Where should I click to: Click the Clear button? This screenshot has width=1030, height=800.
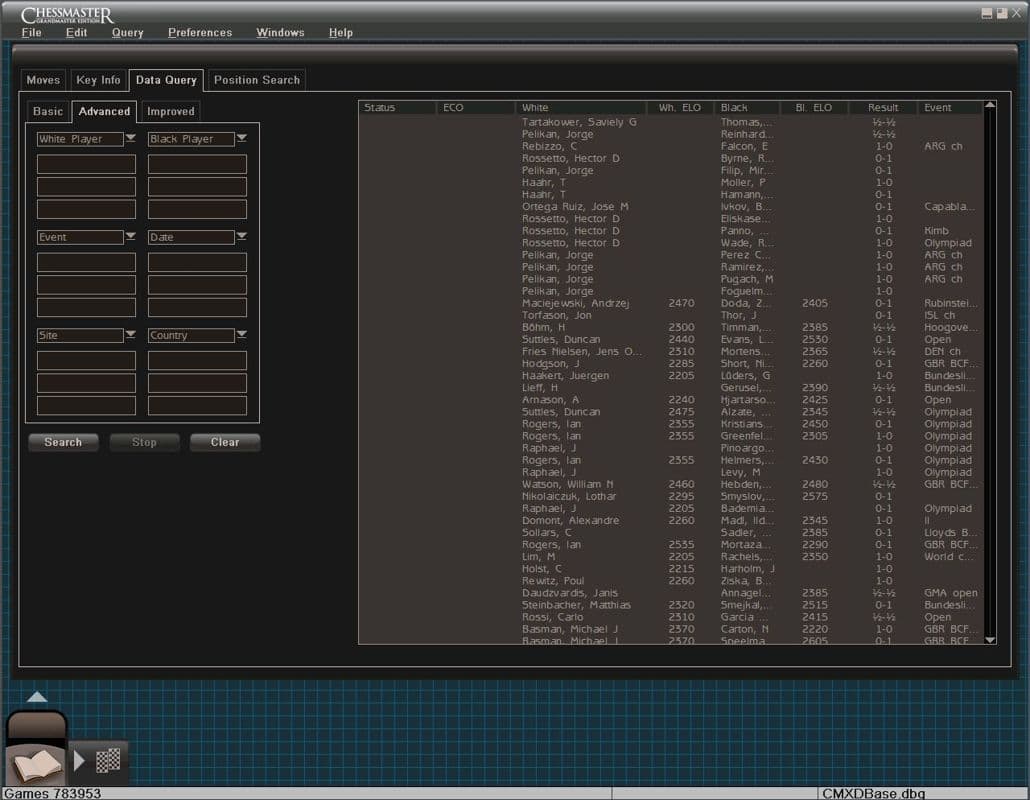tap(225, 442)
